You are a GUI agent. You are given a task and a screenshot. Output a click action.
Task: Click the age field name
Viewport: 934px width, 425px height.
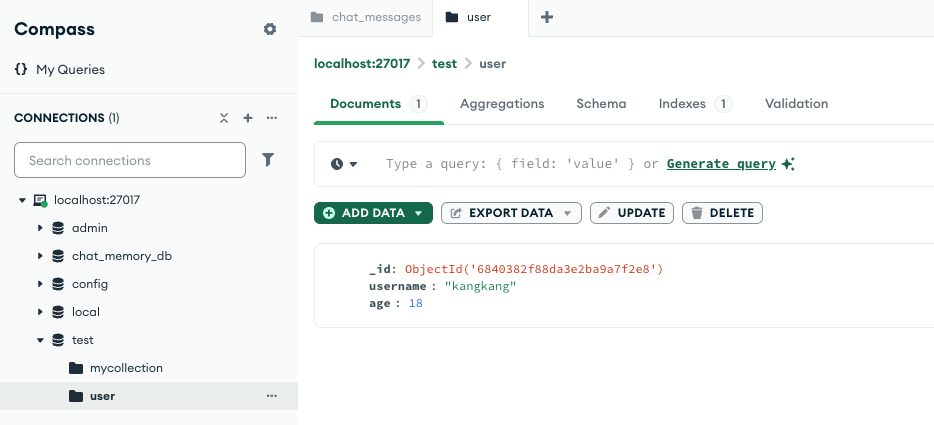coord(379,303)
